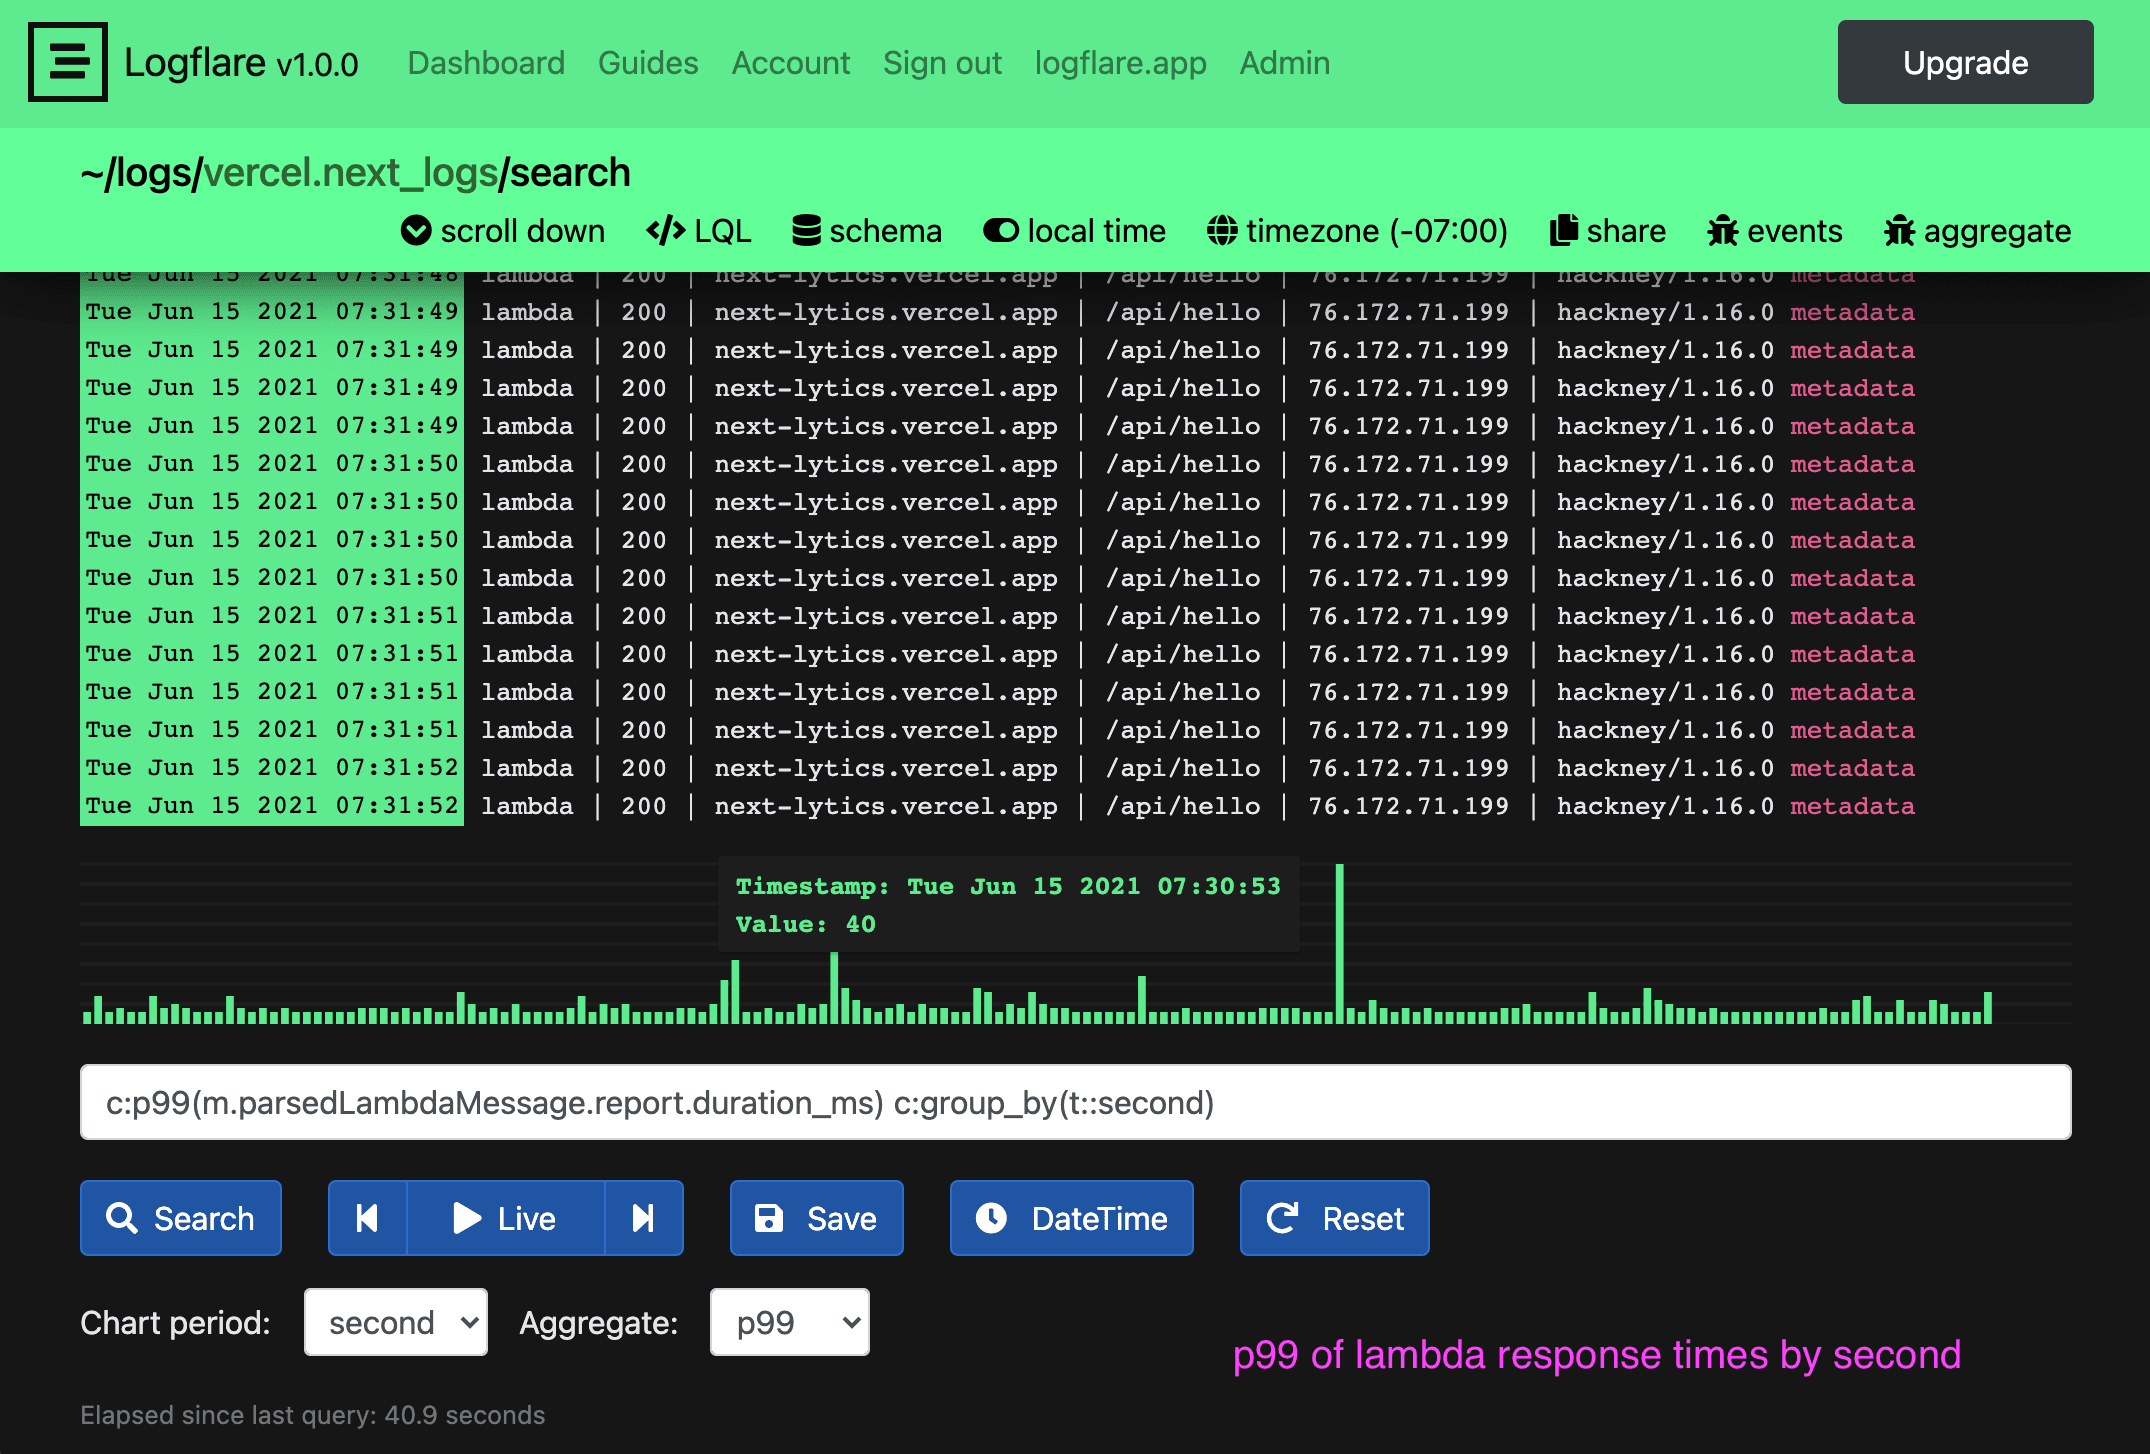This screenshot has width=2150, height=1454.
Task: Change the Aggregate dropdown from p99
Action: pos(789,1322)
